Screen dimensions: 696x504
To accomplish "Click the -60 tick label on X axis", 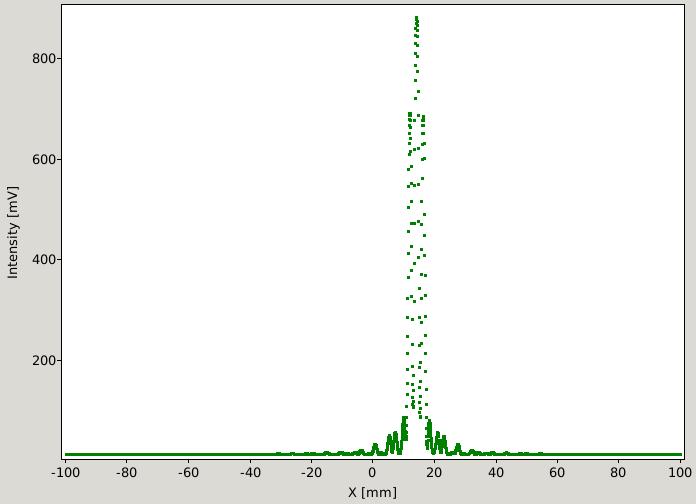I will click(188, 472).
